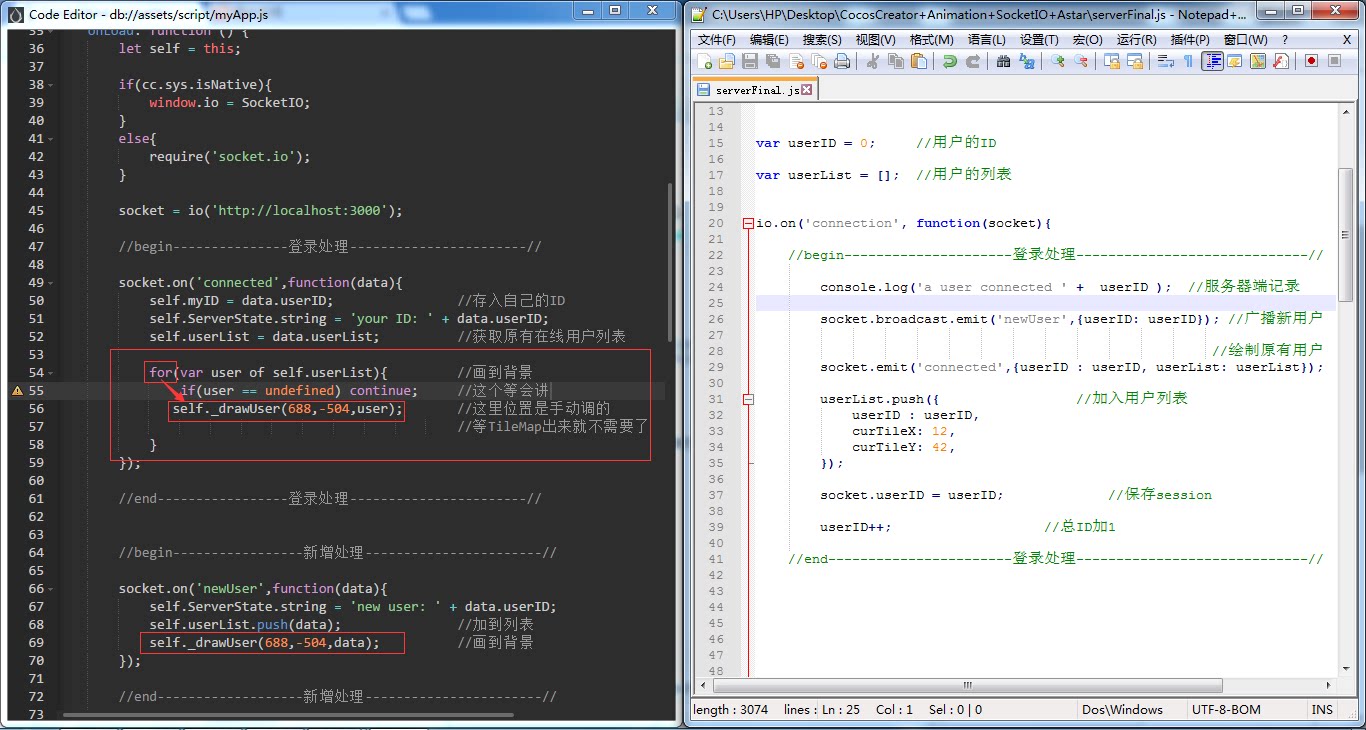Screen dimensions: 1366x730
Task: Open Replace dialog via toolbar icon
Action: (x=1027, y=61)
